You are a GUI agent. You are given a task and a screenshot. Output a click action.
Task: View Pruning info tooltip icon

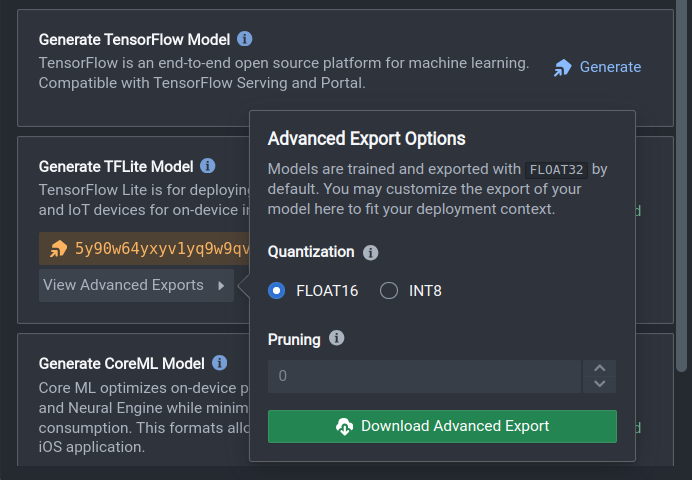pos(336,338)
